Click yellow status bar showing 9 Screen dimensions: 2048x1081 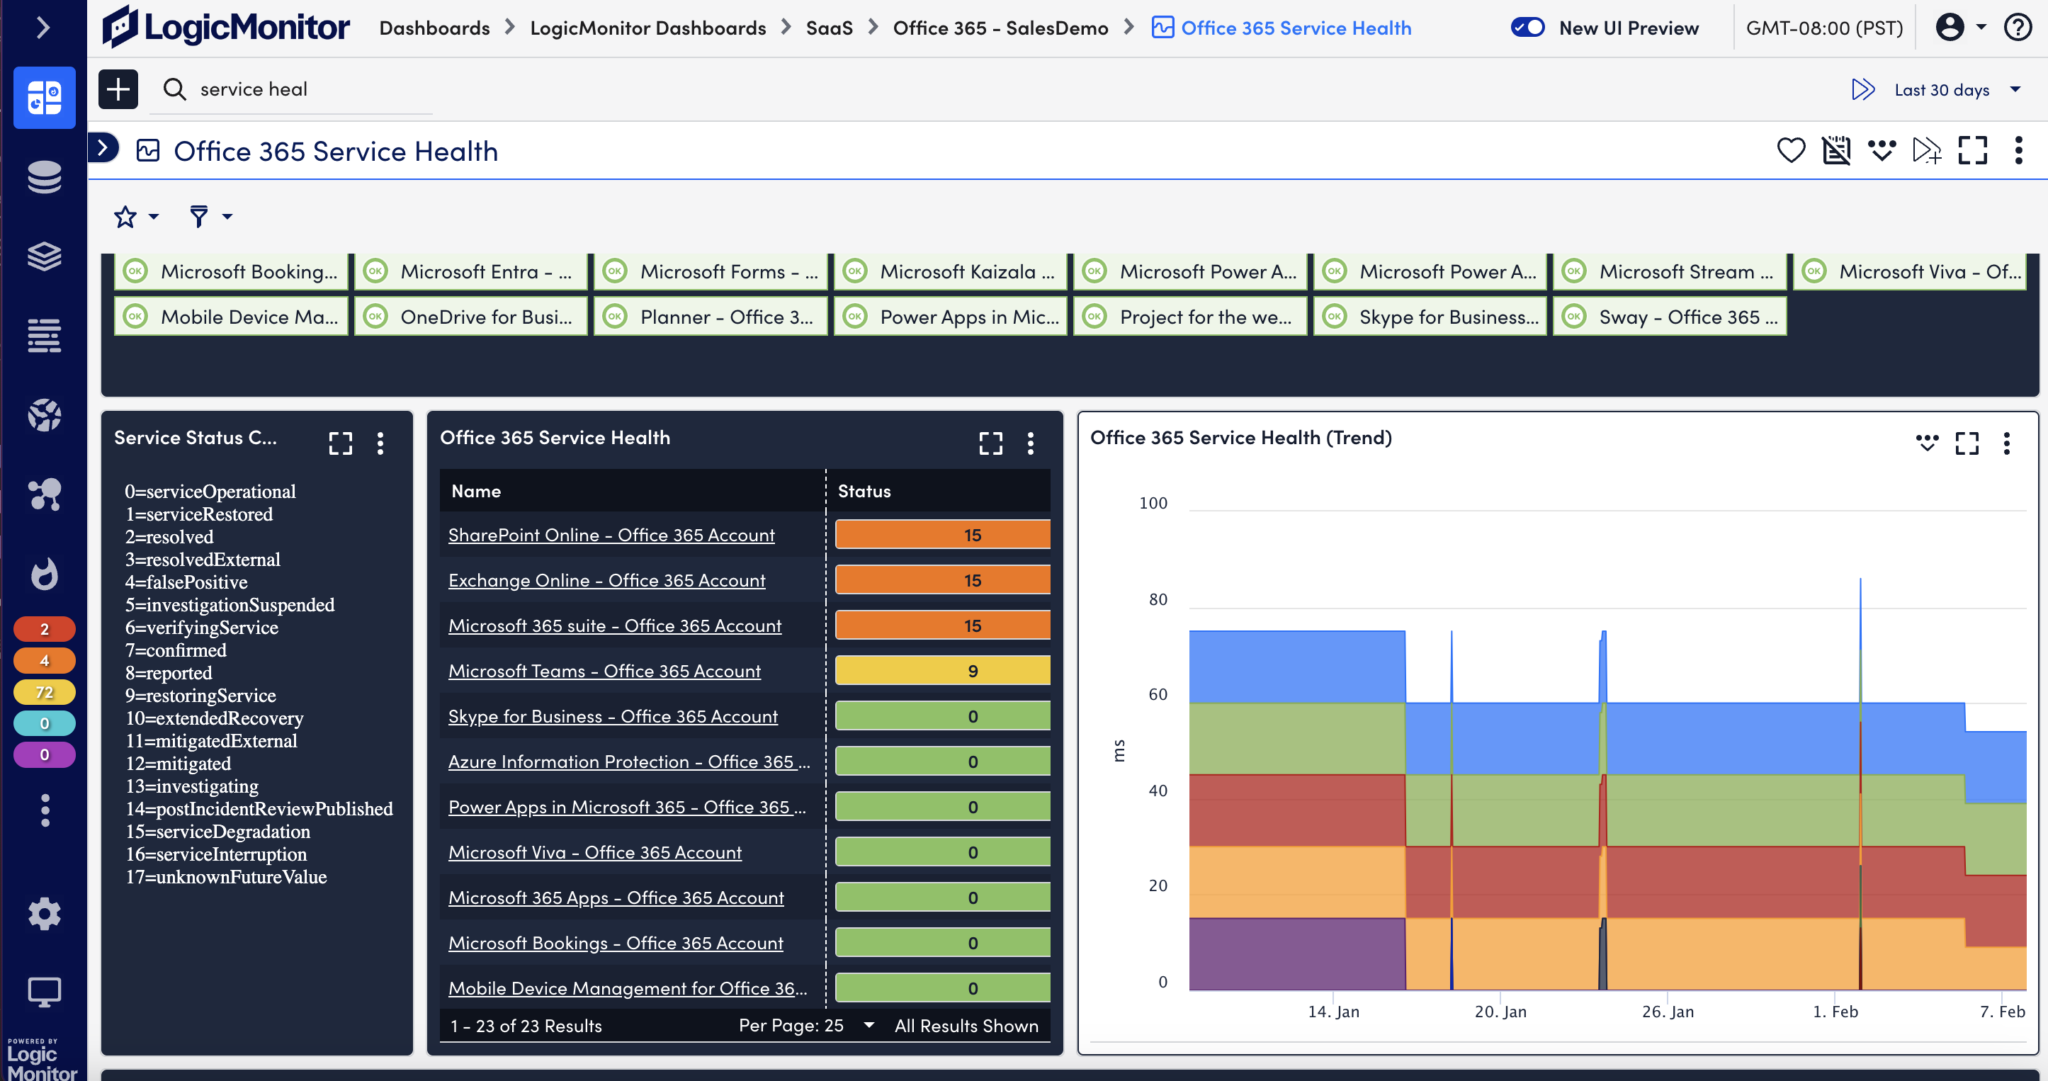[942, 671]
